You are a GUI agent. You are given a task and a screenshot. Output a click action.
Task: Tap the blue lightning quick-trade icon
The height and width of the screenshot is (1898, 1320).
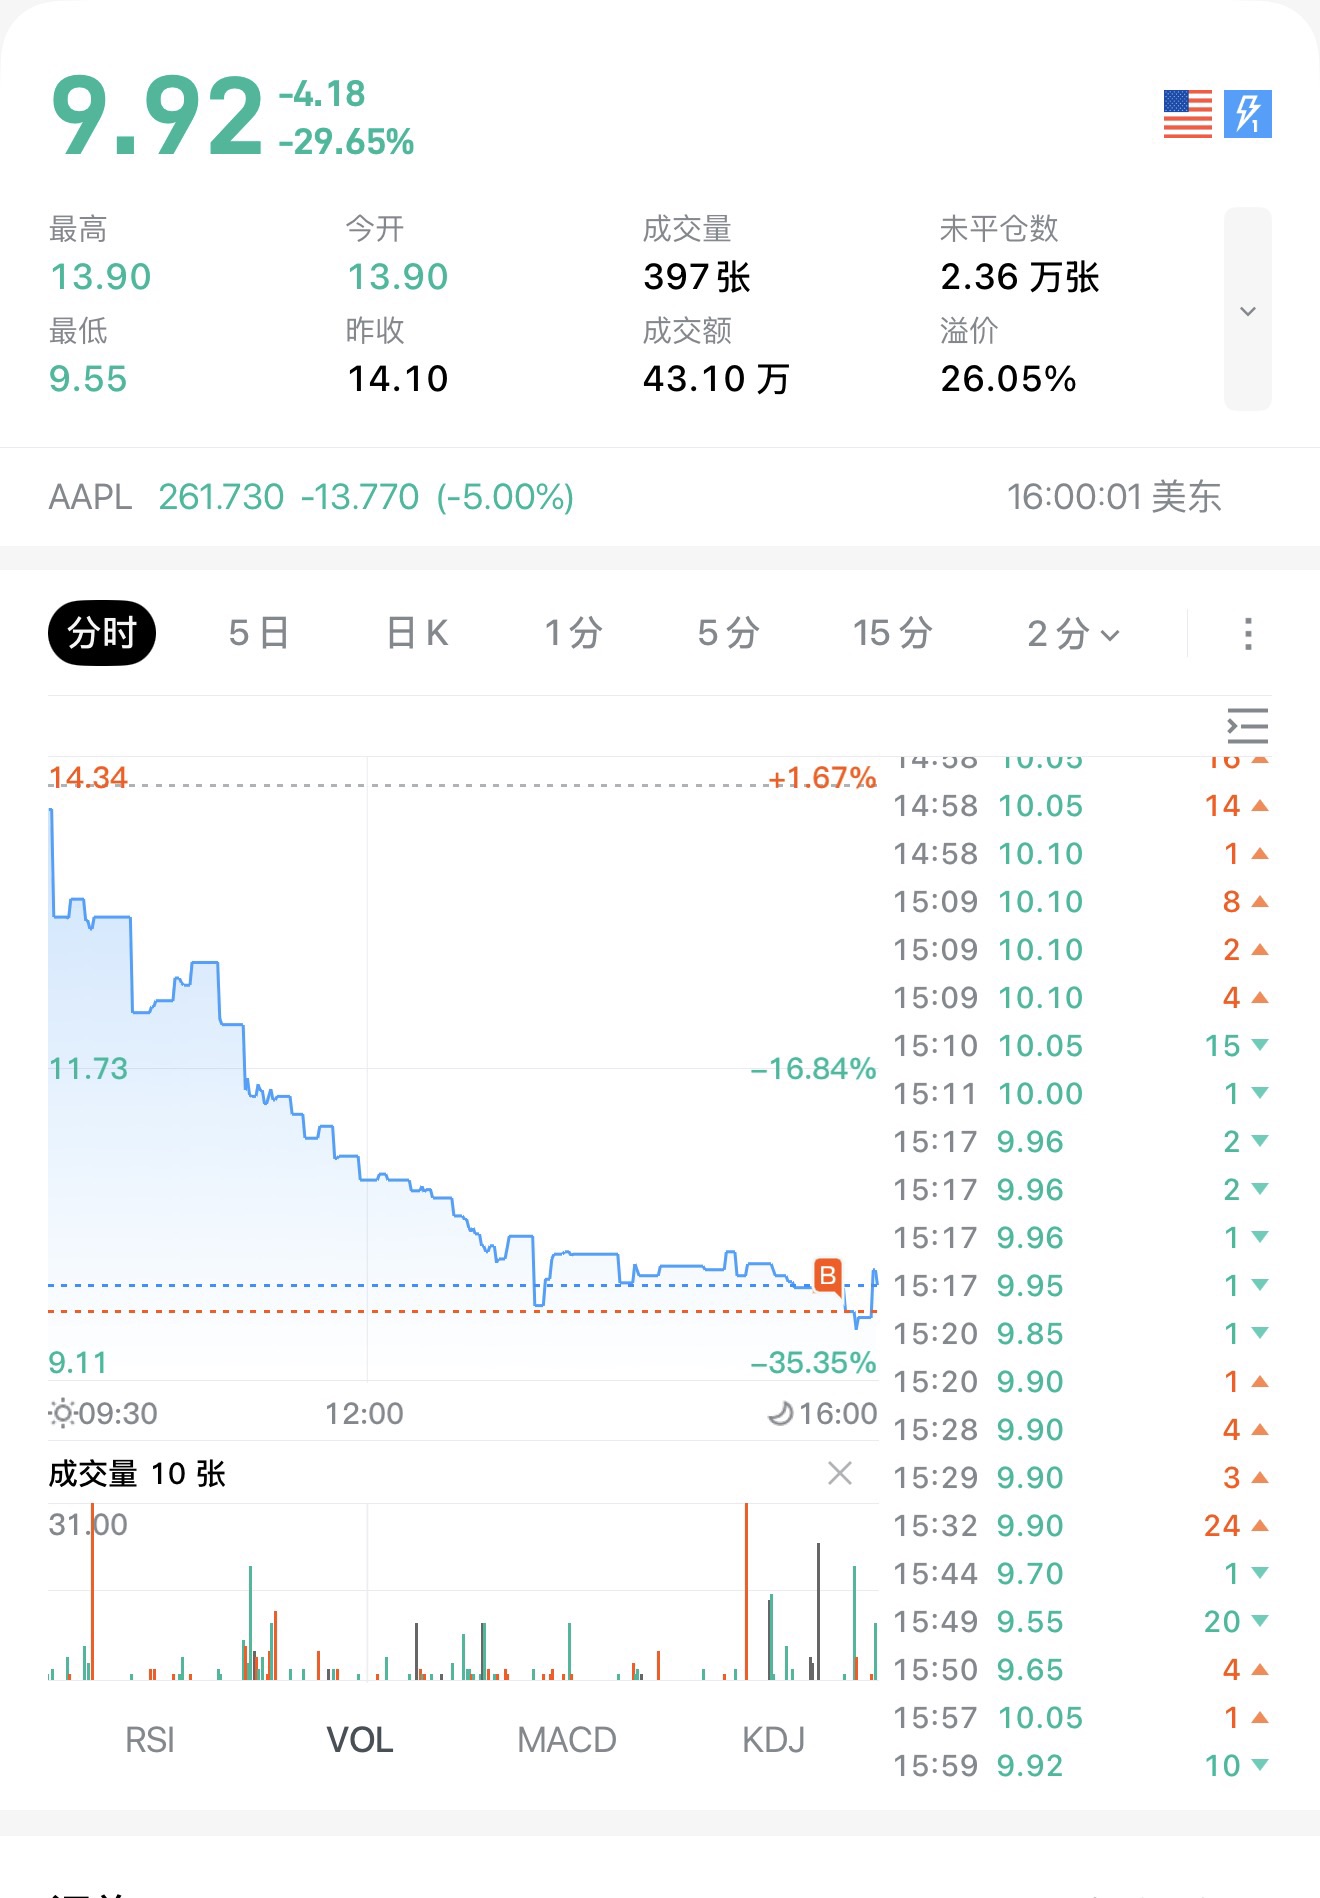point(1247,114)
